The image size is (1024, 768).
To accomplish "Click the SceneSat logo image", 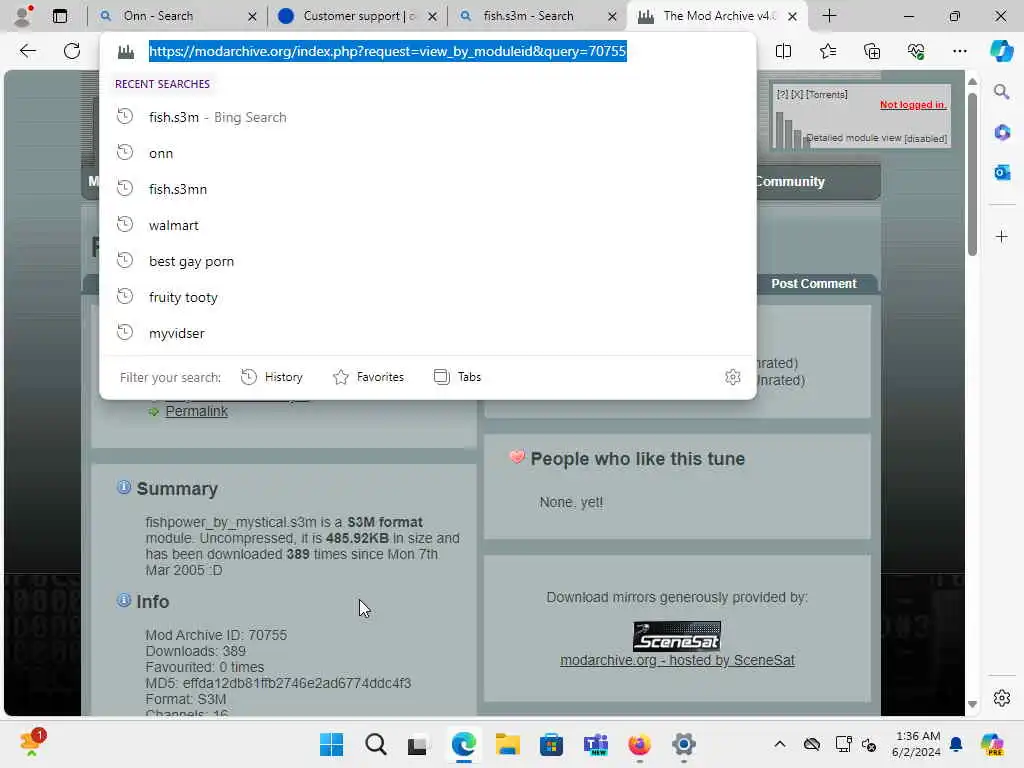I will (x=677, y=636).
